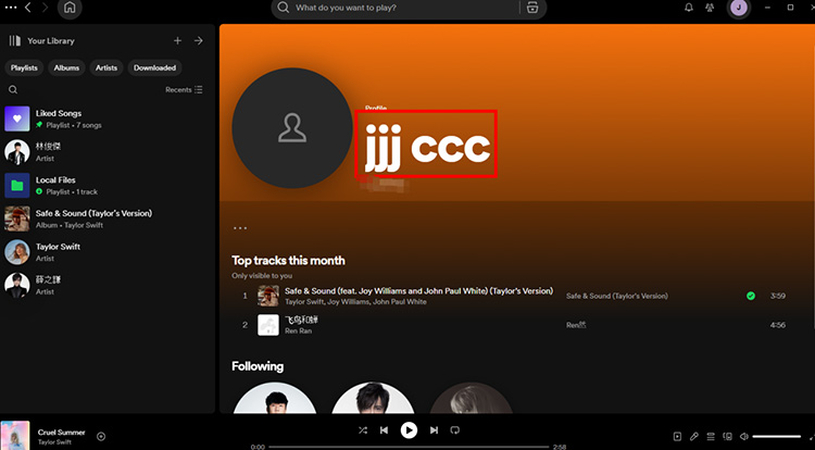Open the play queue

tap(711, 436)
